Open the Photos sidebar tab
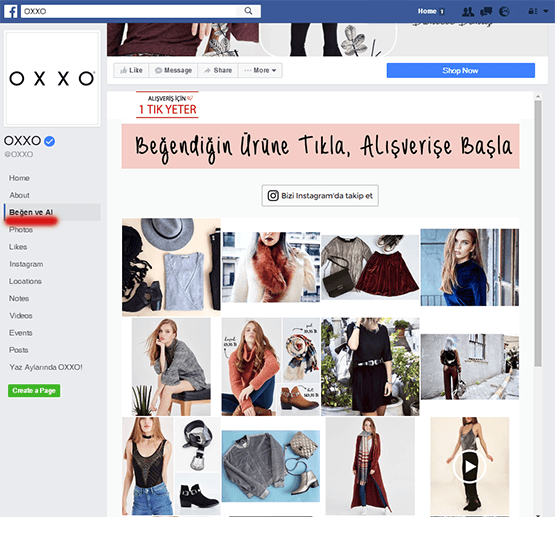Image resolution: width=555 pixels, height=555 pixels. (21, 230)
